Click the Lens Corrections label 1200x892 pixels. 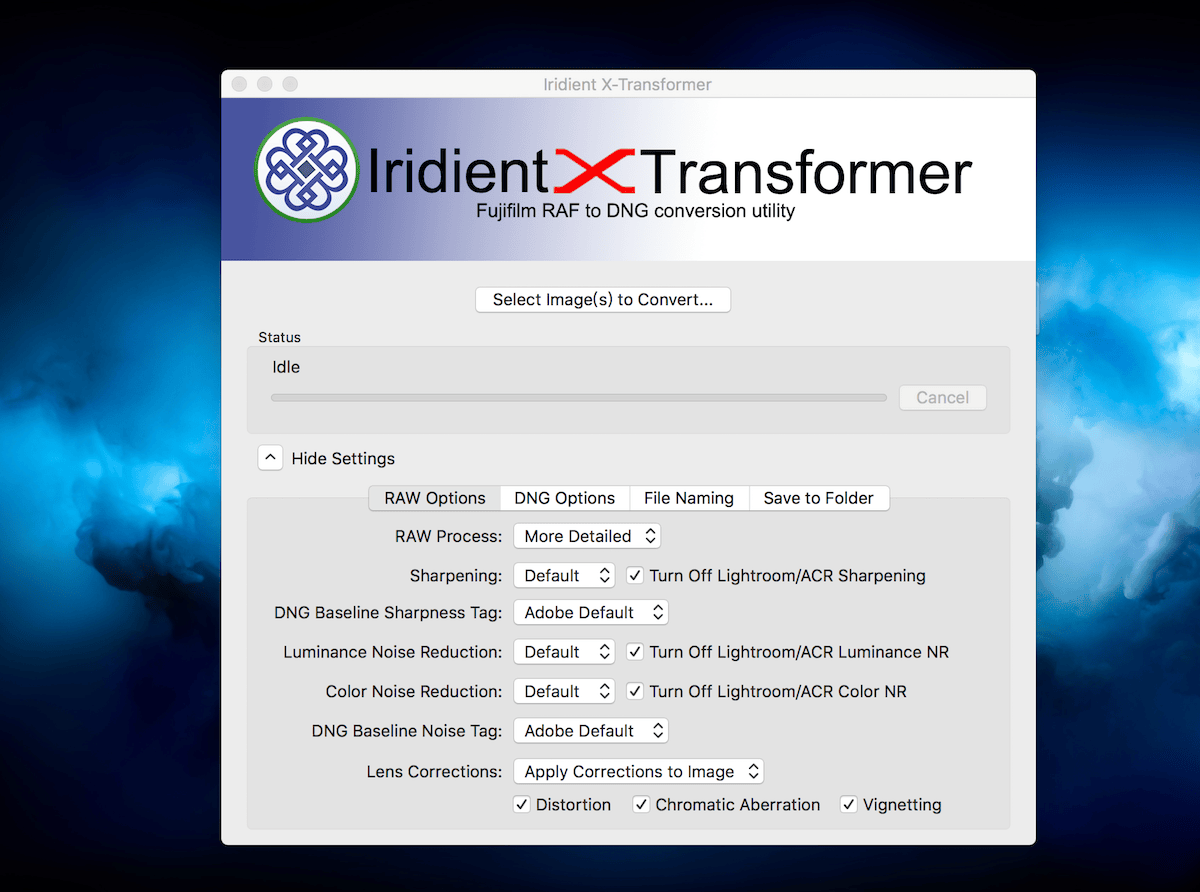tap(435, 772)
